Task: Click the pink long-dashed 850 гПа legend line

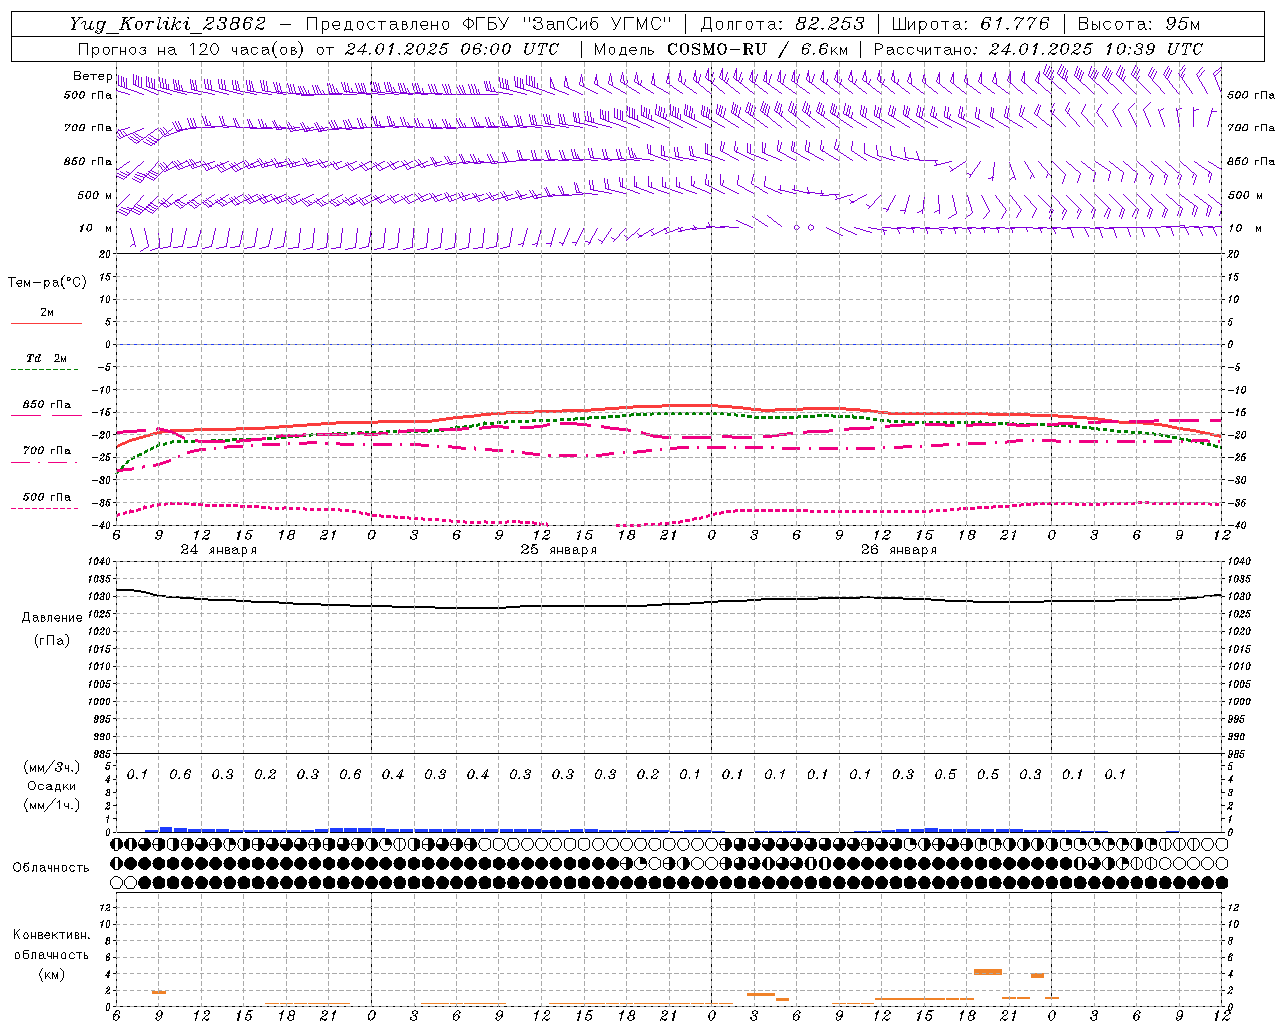Action: [x=44, y=415]
